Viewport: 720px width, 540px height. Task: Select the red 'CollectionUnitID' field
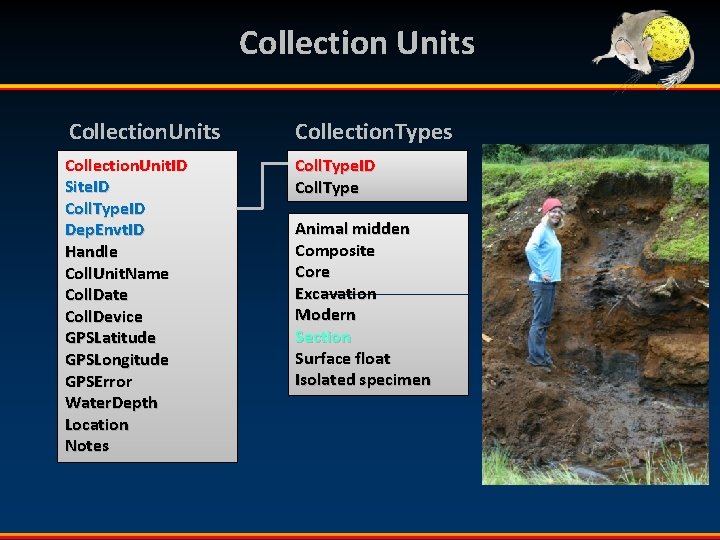pos(126,165)
